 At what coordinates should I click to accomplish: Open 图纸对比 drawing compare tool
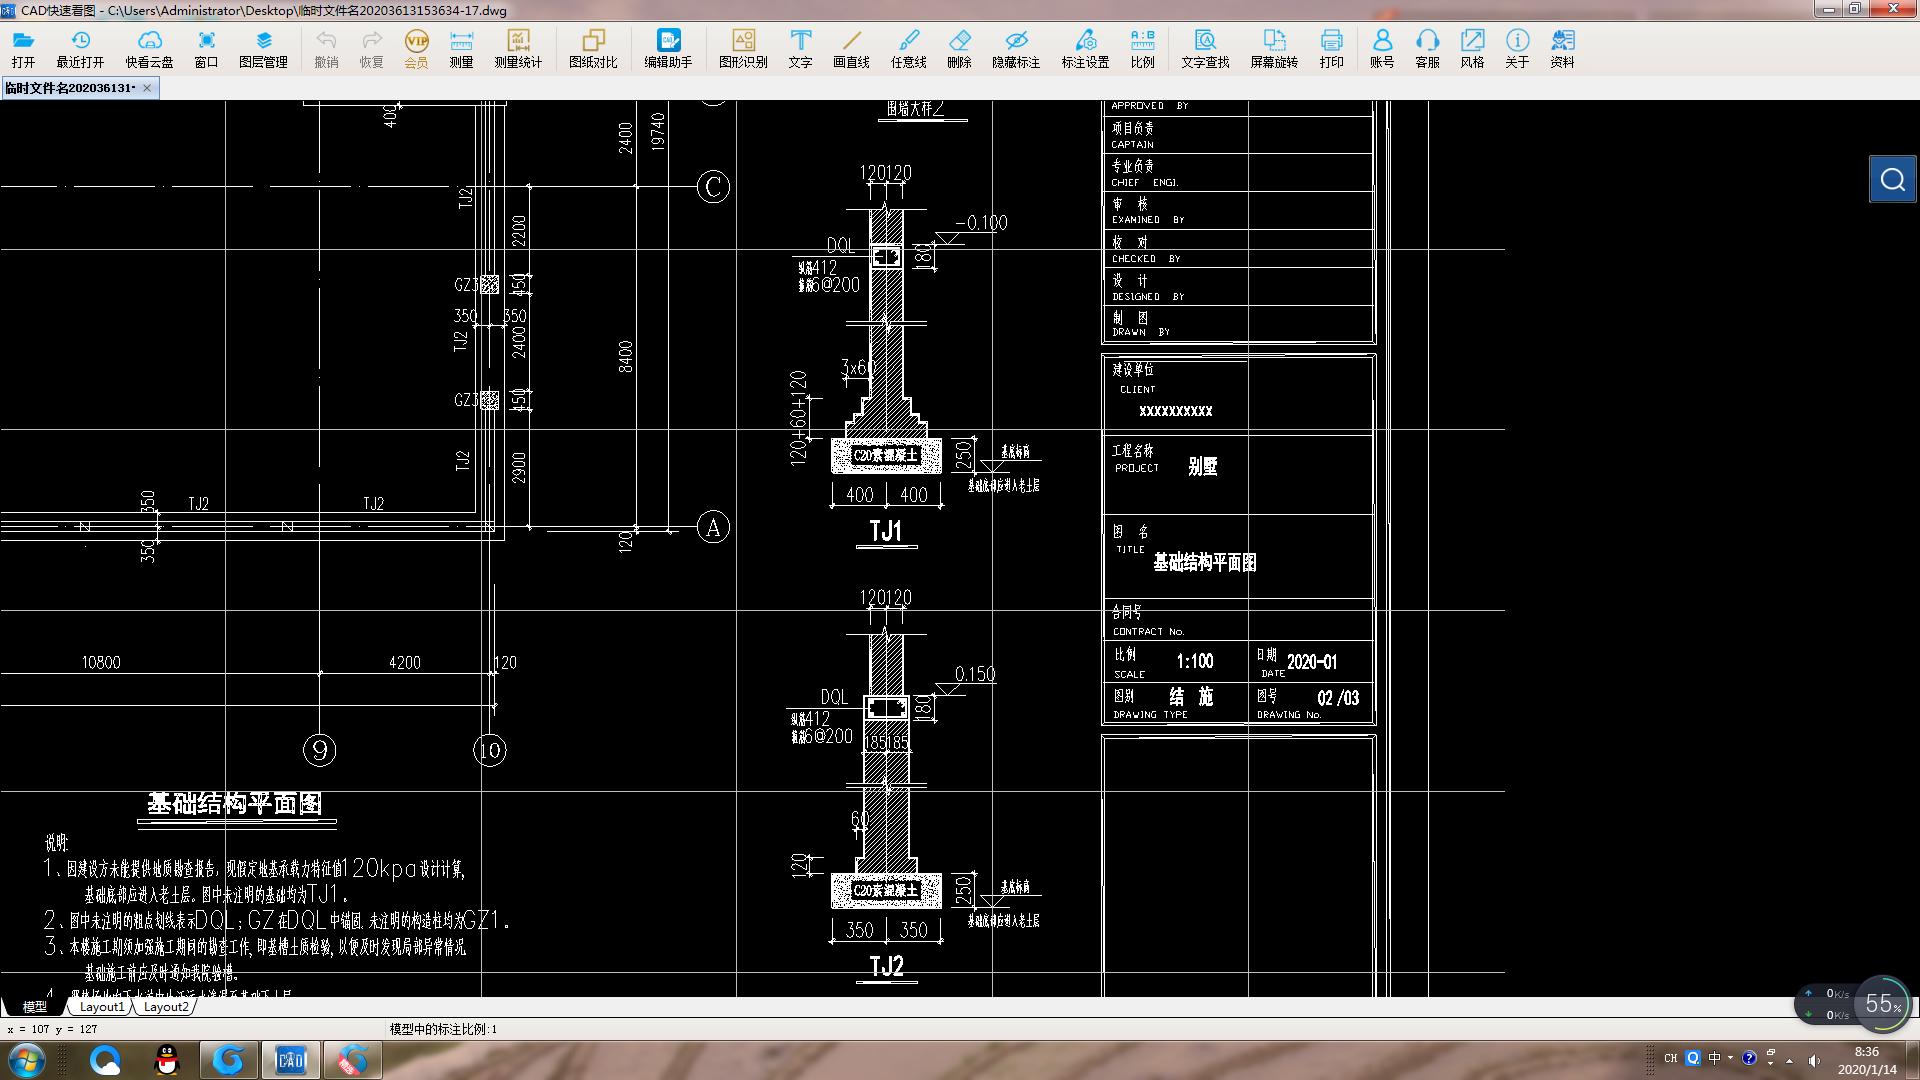593,47
